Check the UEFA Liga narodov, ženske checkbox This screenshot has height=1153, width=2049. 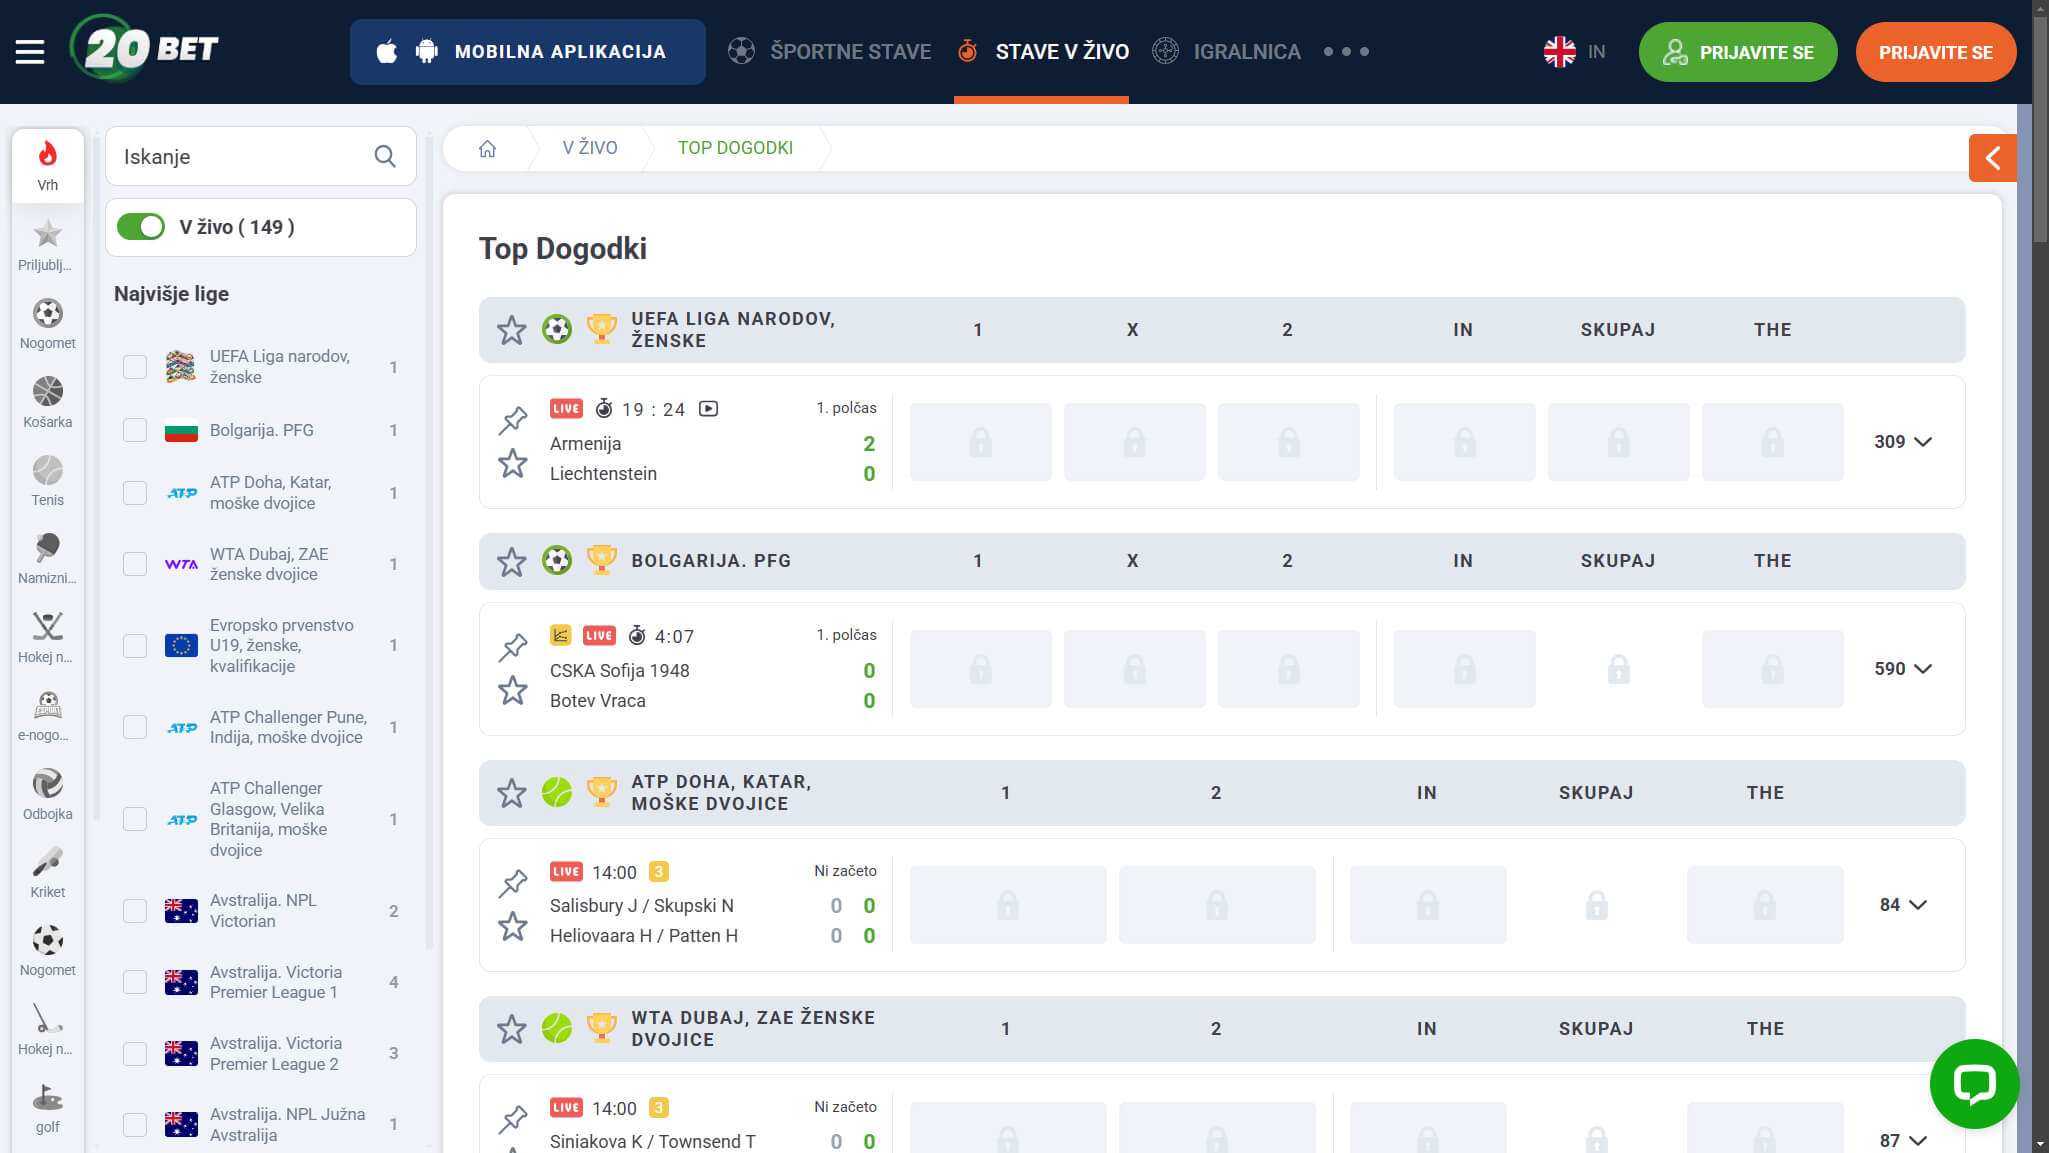[135, 367]
